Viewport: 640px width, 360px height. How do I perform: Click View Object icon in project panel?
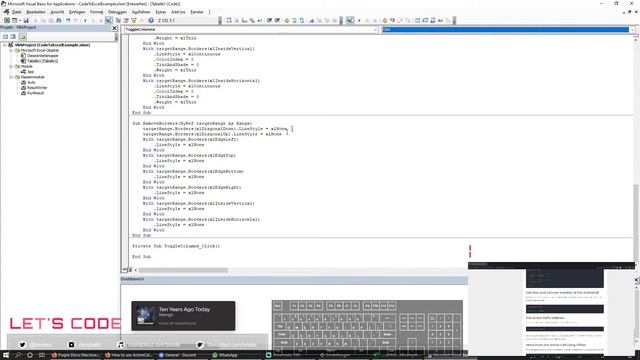tap(13, 36)
